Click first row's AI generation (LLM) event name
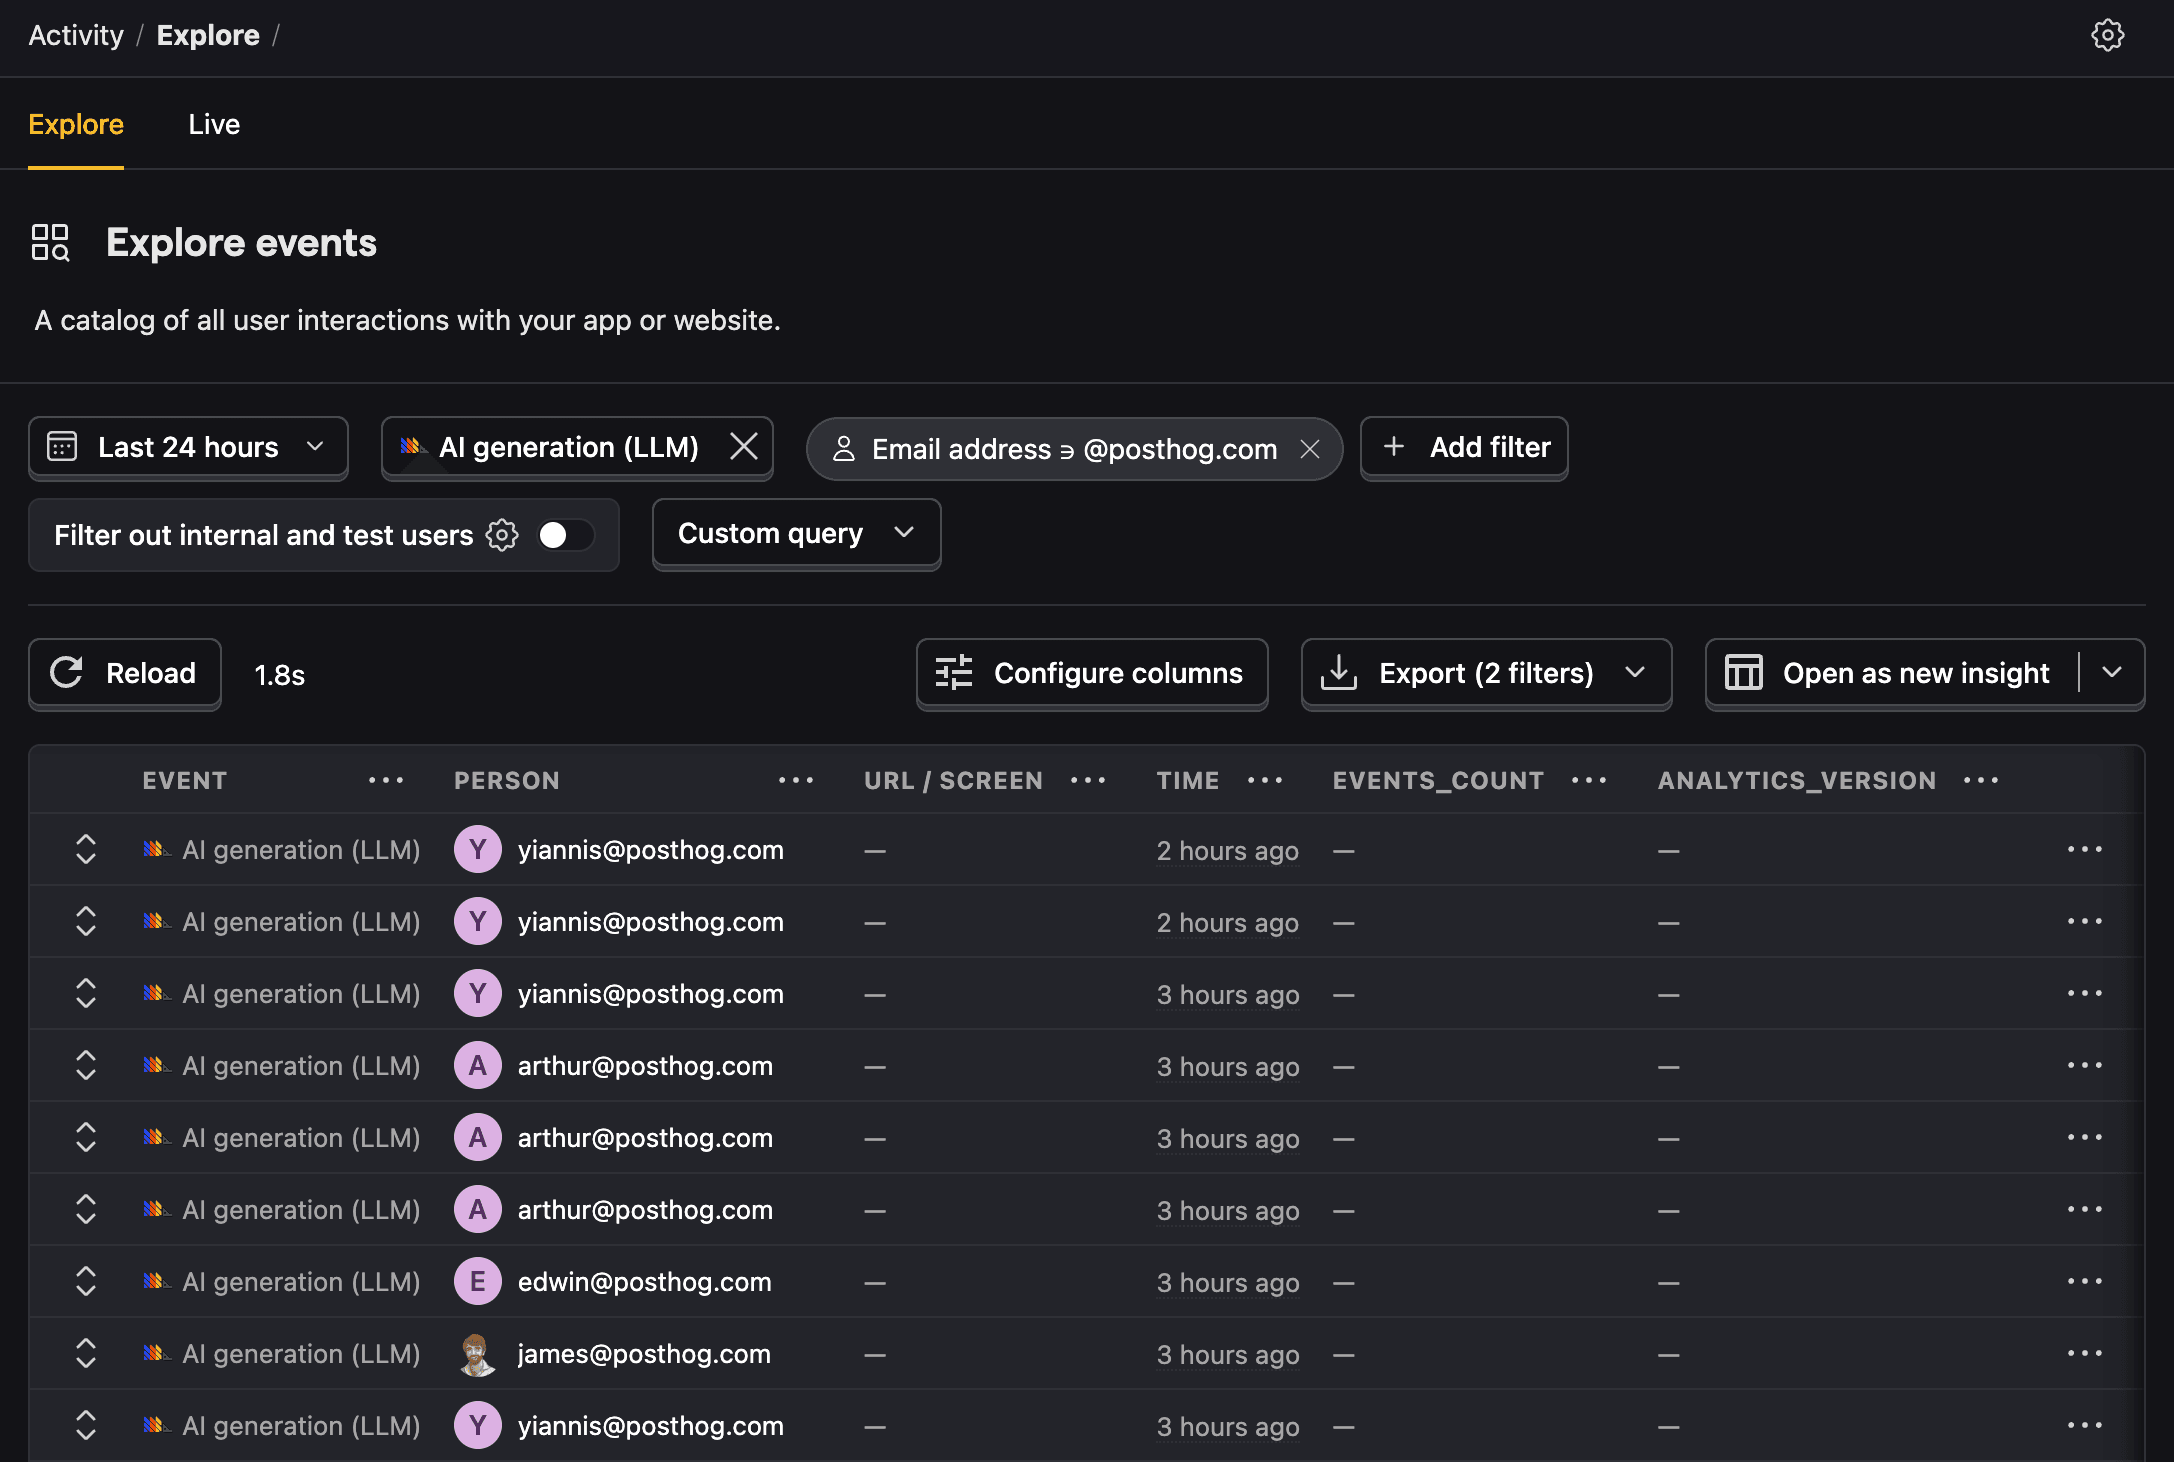 click(x=301, y=850)
